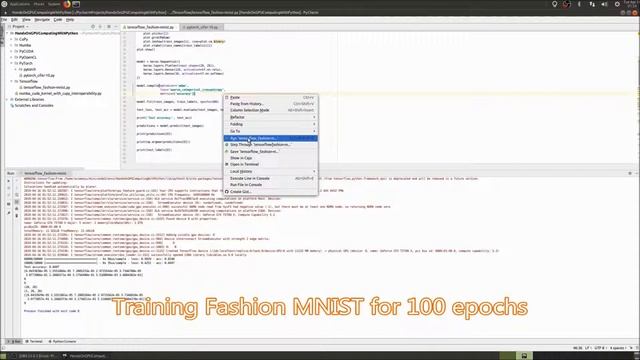Choose Create Gist entry
The image size is (640, 360).
pyautogui.click(x=271, y=191)
